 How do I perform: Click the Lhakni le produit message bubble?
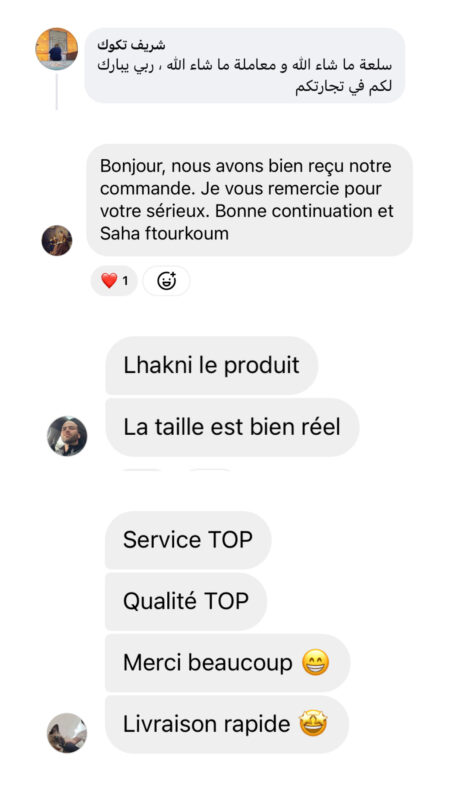[x=212, y=365]
